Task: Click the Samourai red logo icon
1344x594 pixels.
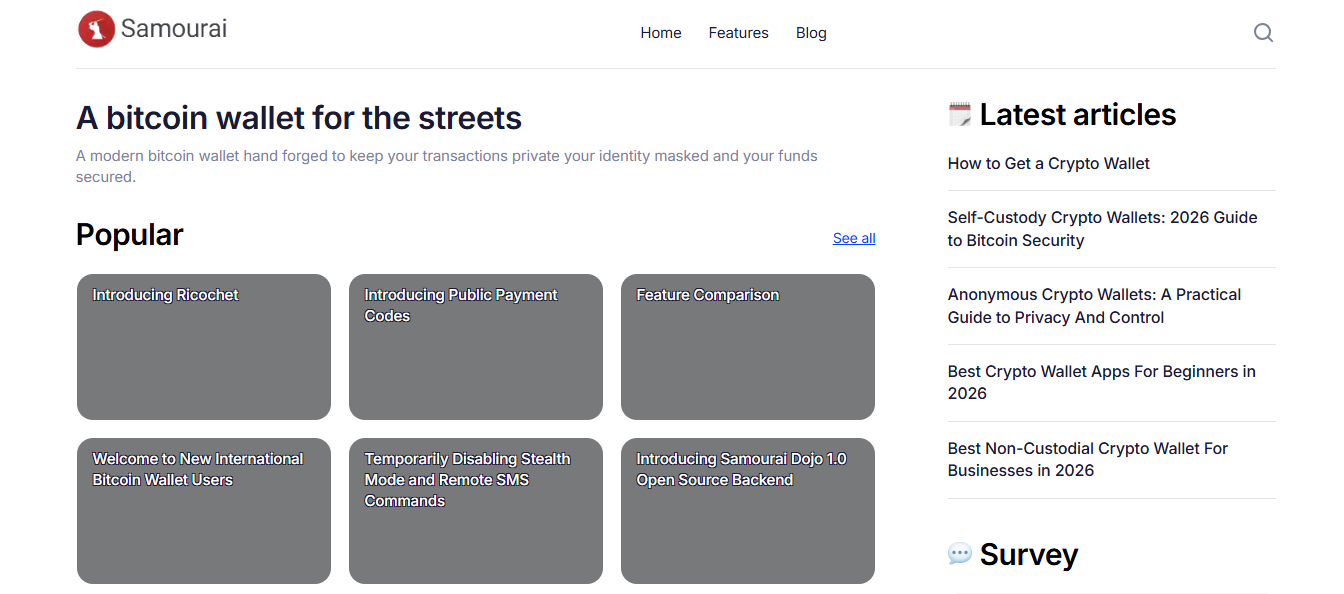Action: (97, 29)
